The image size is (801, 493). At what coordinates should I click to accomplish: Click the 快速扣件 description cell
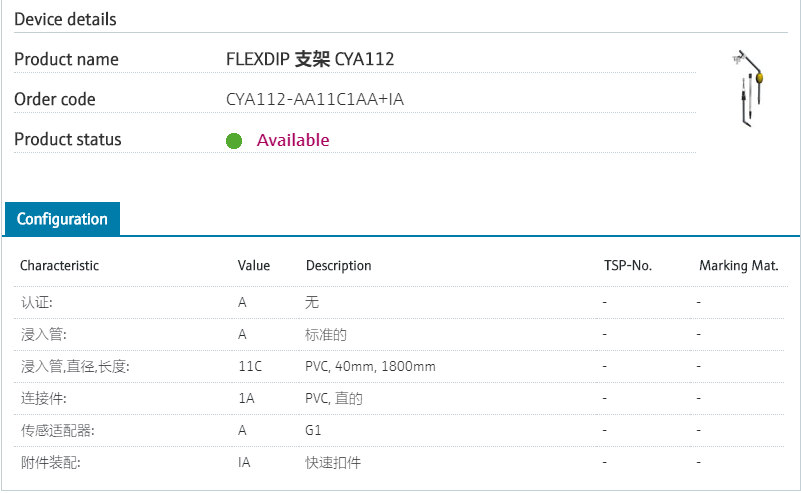[x=333, y=463]
